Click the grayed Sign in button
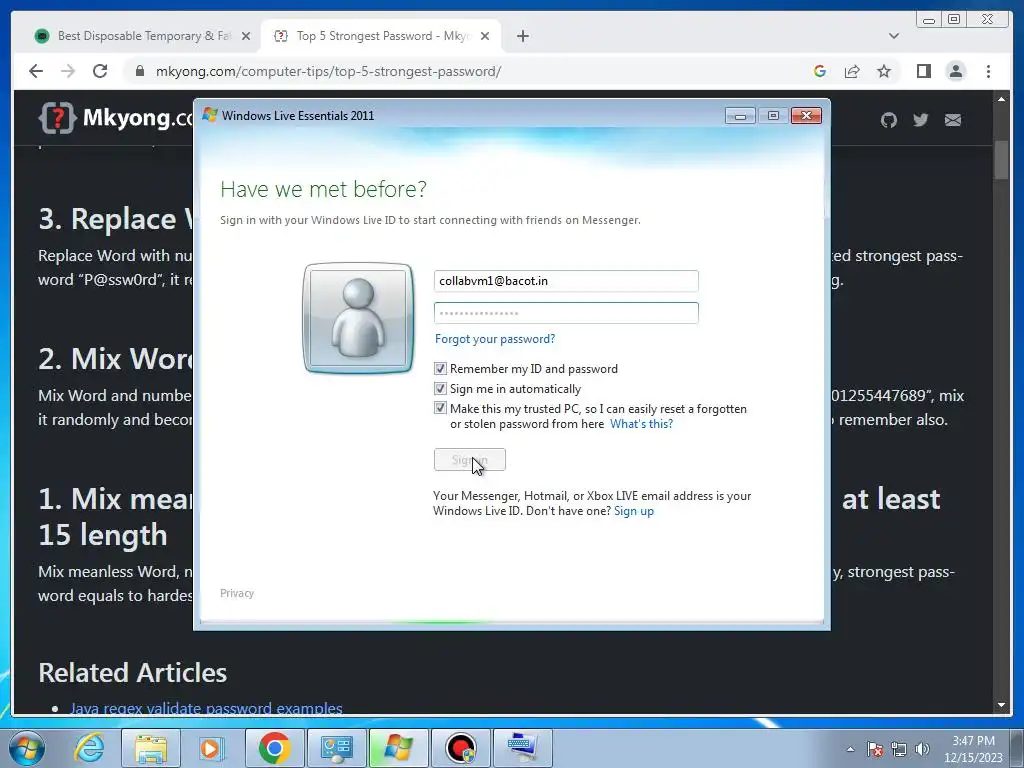 (x=470, y=460)
